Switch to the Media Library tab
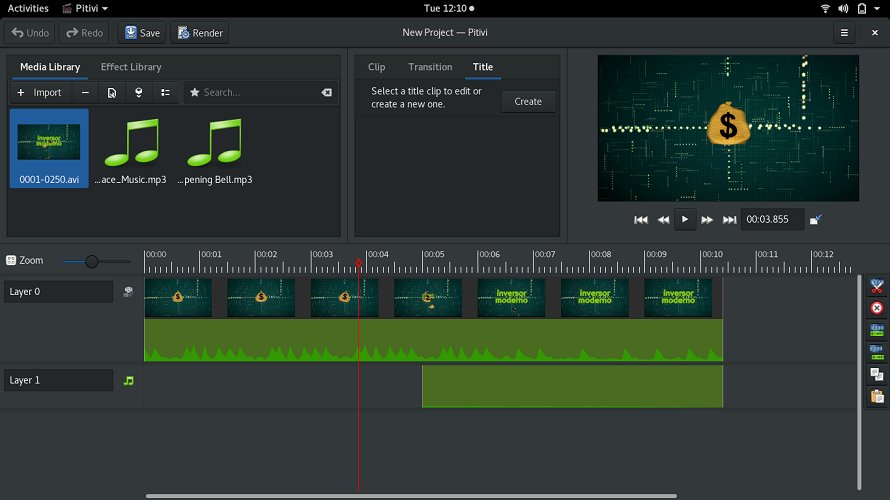Image resolution: width=890 pixels, height=500 pixels. (x=50, y=67)
